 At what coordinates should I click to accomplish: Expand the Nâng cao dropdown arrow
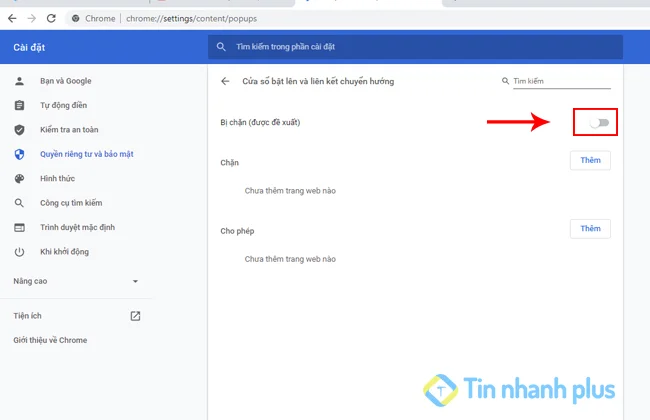coord(135,282)
